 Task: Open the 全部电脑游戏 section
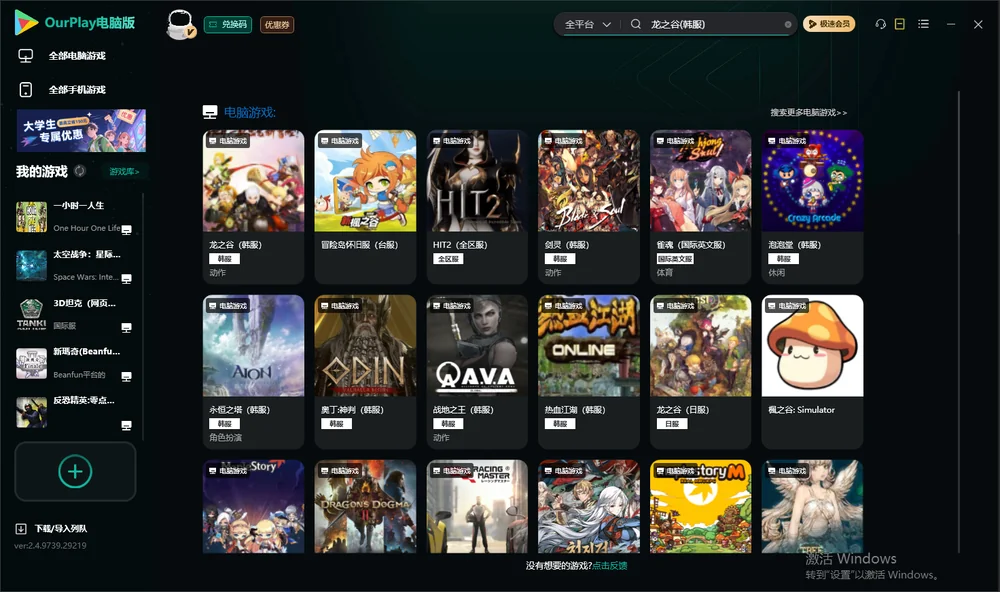coord(77,56)
